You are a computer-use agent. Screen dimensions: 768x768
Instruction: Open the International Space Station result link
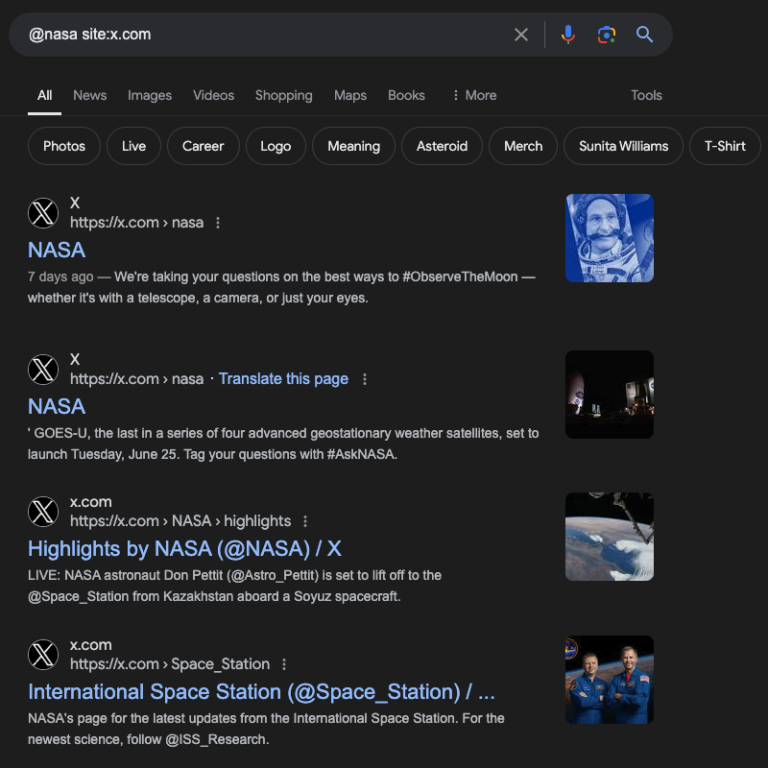[x=261, y=692]
